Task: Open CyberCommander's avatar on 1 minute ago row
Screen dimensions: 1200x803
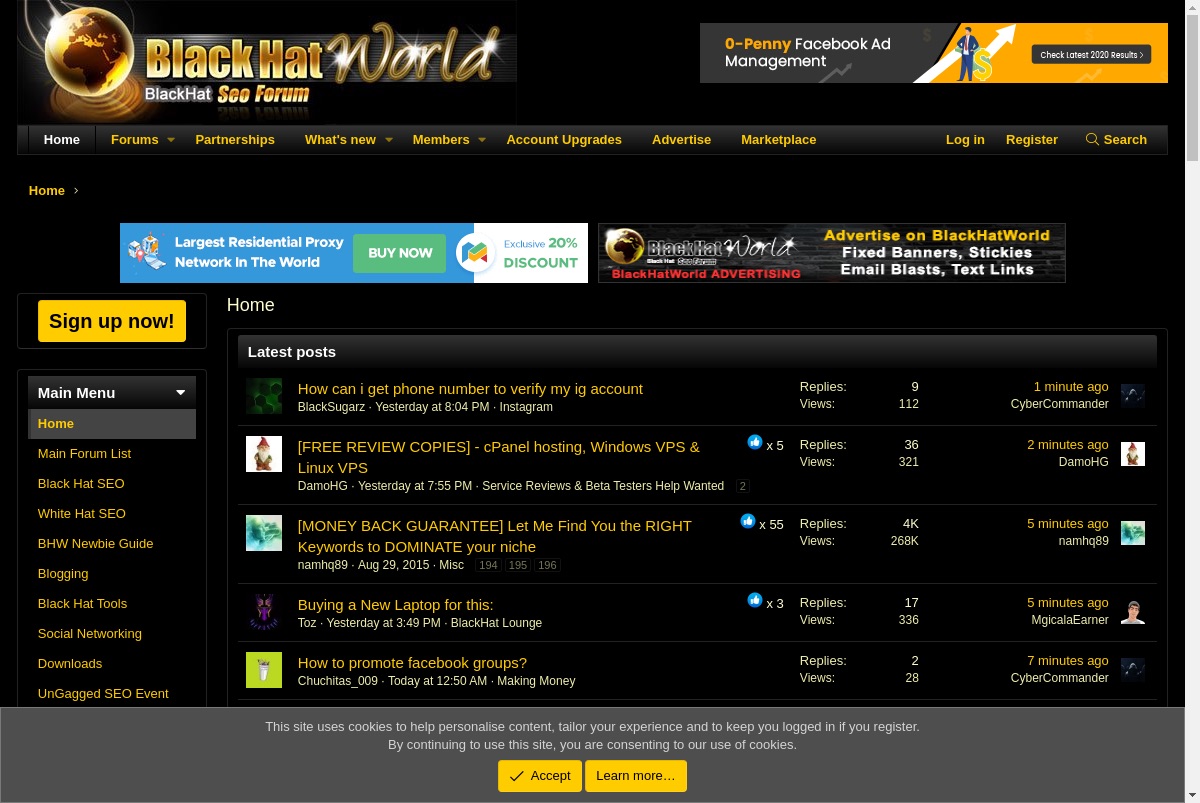Action: coord(1133,396)
